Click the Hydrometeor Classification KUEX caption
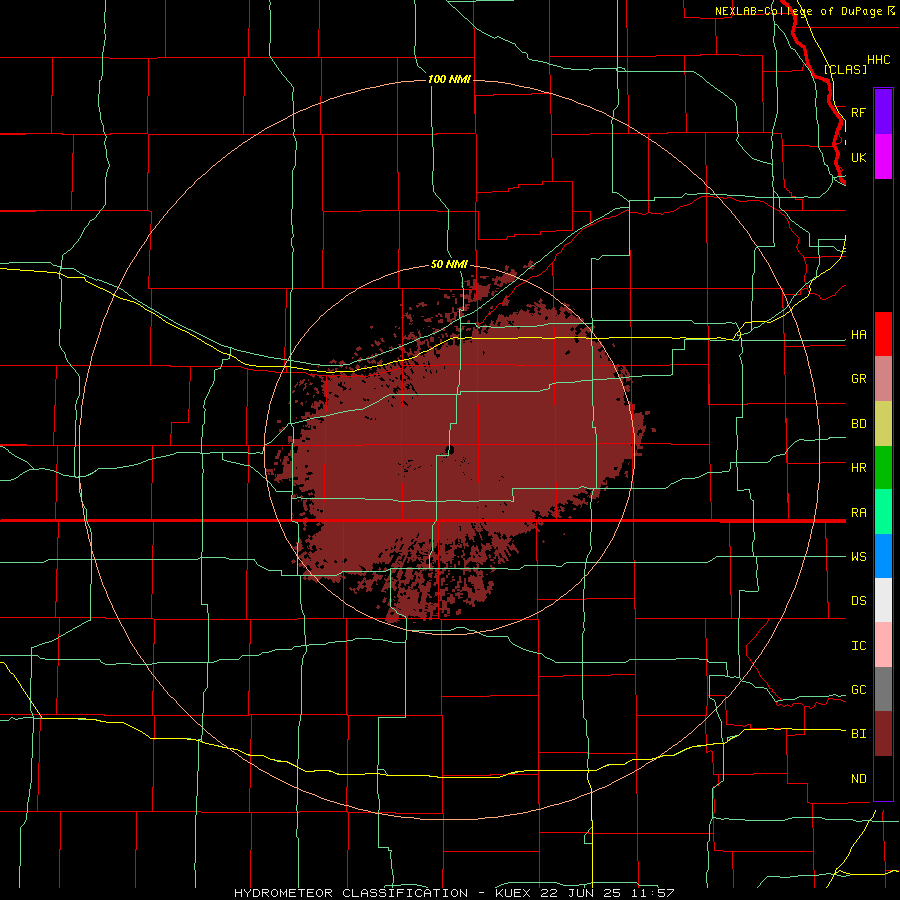This screenshot has width=900, height=900. [x=453, y=893]
